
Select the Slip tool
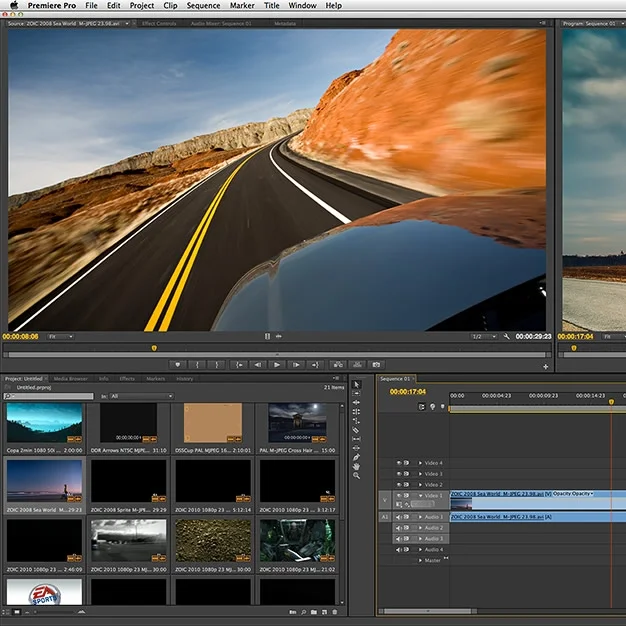click(x=356, y=439)
